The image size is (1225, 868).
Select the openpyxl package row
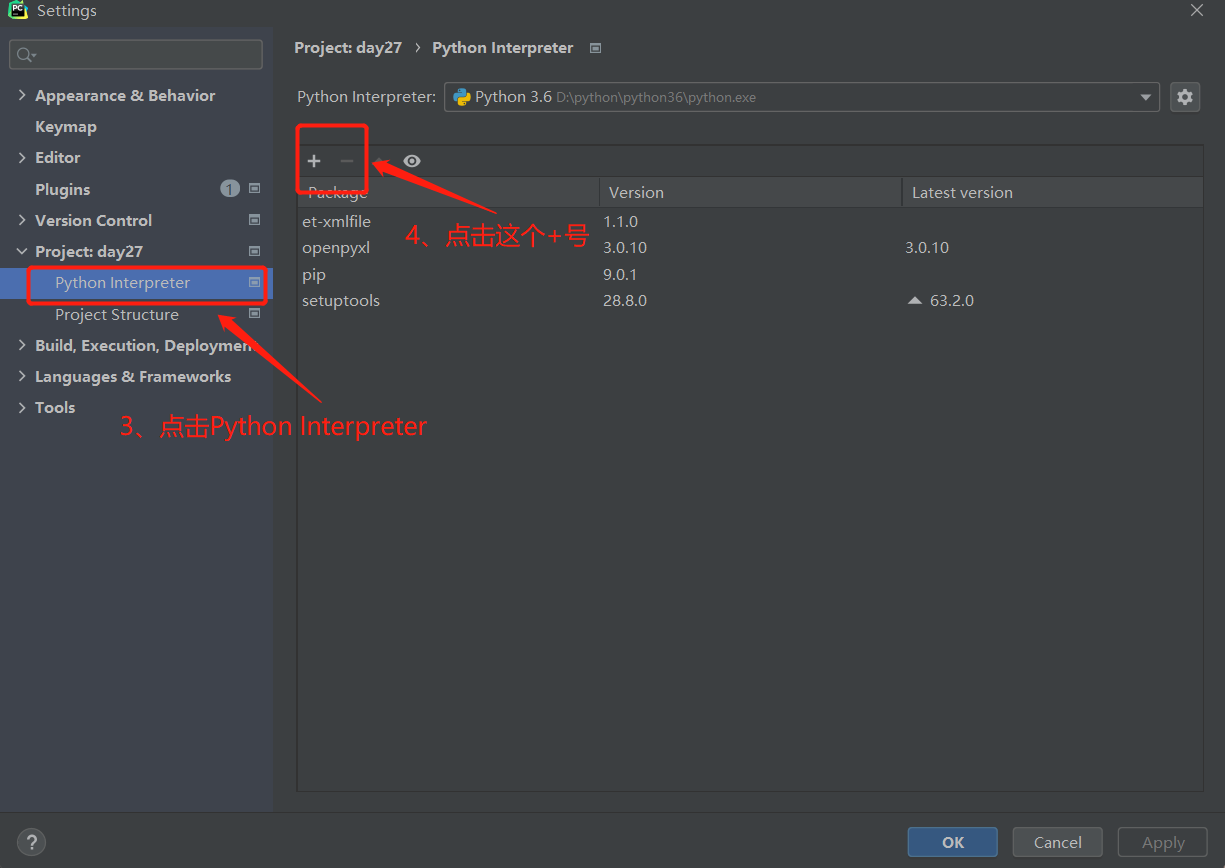[x=750, y=247]
